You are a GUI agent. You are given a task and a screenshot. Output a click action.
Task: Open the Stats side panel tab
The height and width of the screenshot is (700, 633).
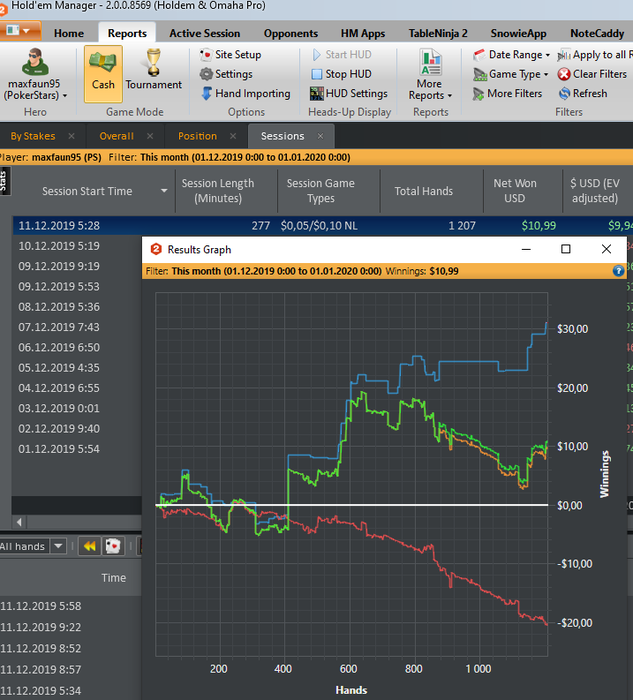point(4,182)
